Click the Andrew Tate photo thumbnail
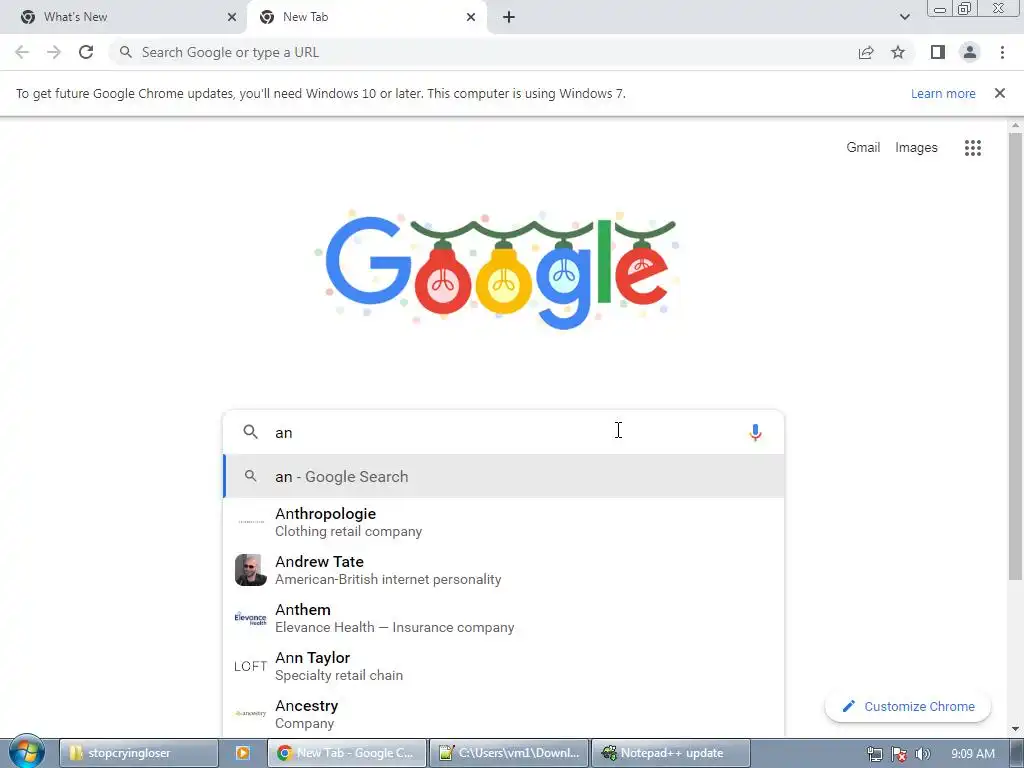This screenshot has width=1024, height=768. click(x=251, y=570)
